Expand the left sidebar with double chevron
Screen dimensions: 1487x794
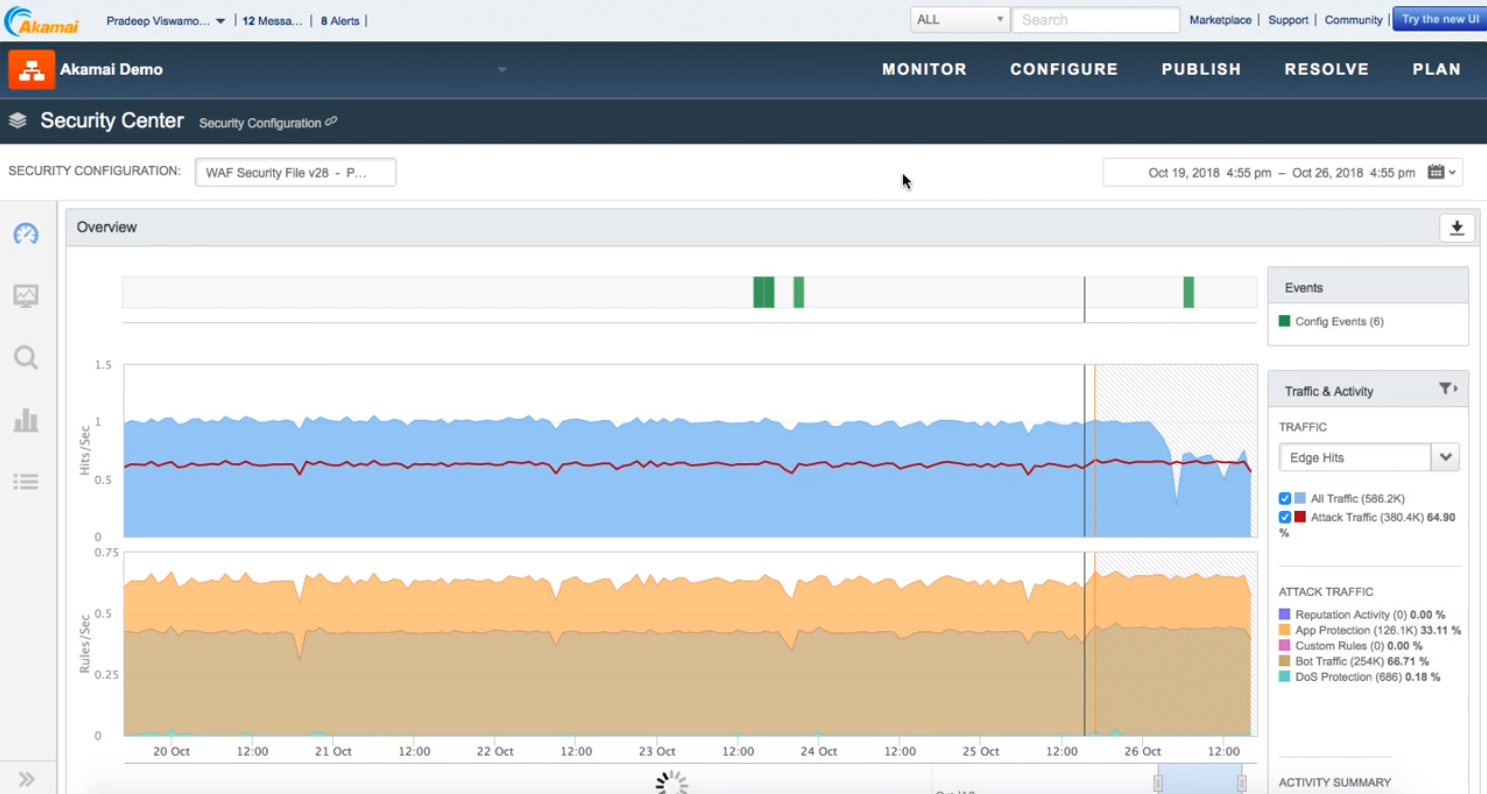(26, 779)
